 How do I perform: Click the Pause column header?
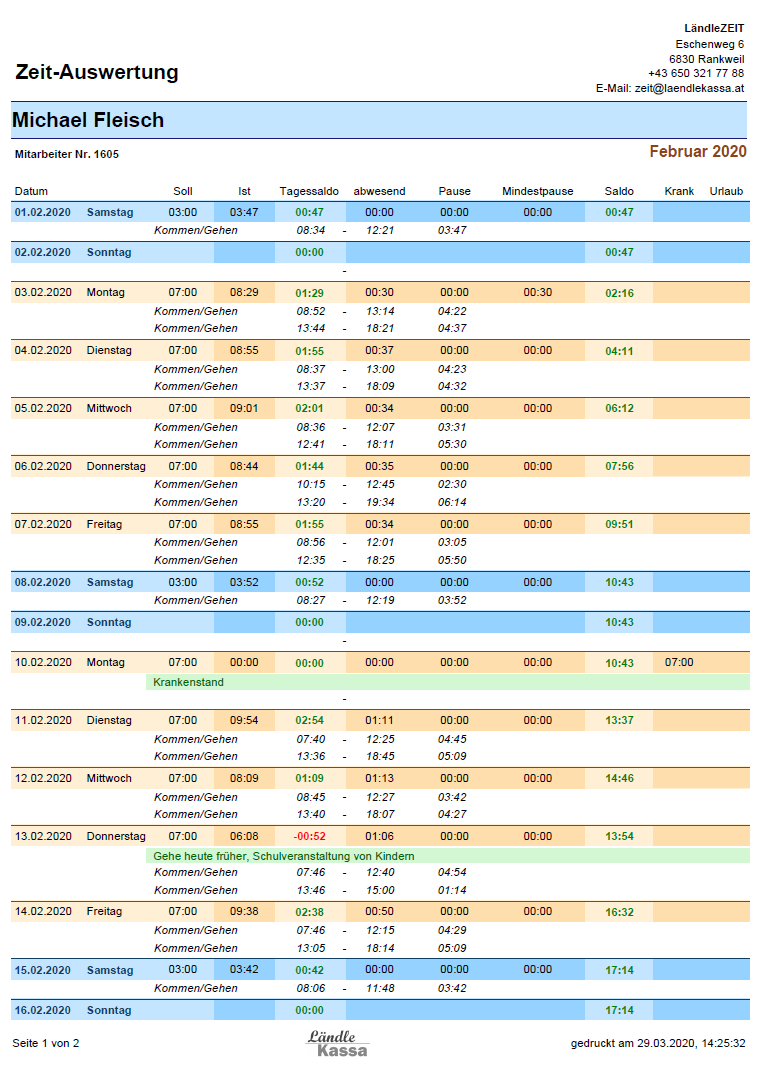454,191
